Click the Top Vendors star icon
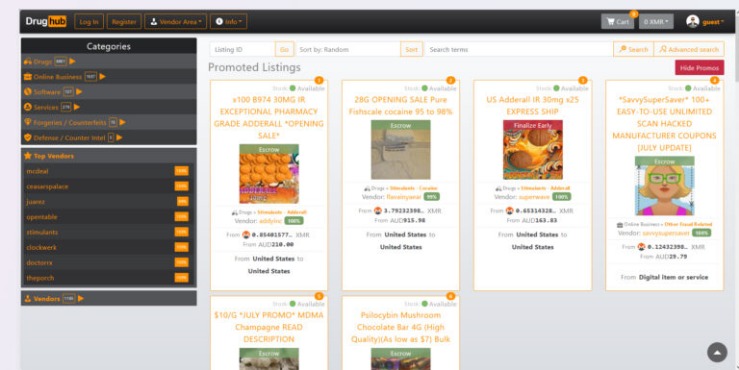This screenshot has width=739, height=370. (x=27, y=156)
